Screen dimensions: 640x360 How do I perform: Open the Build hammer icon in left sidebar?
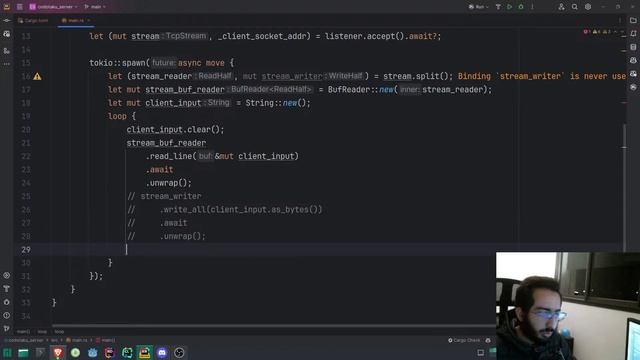point(7,289)
